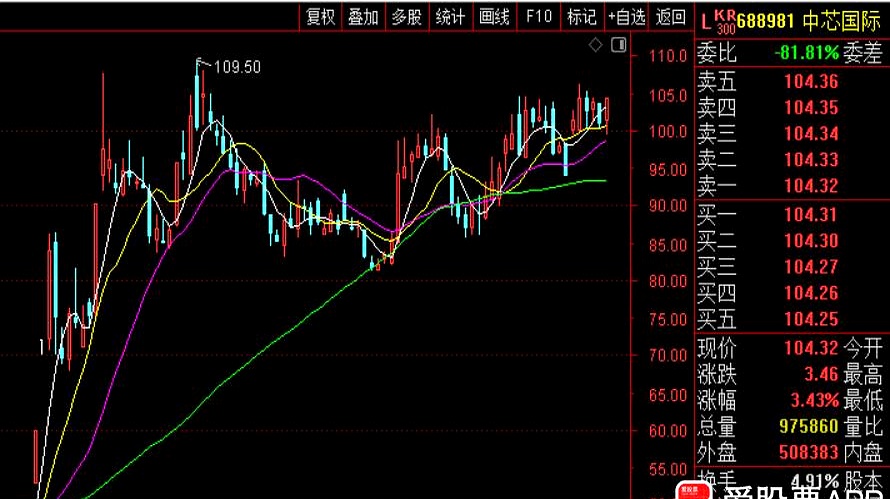Click the 110.0 label on price axis
This screenshot has height=499, width=890.
pos(666,56)
